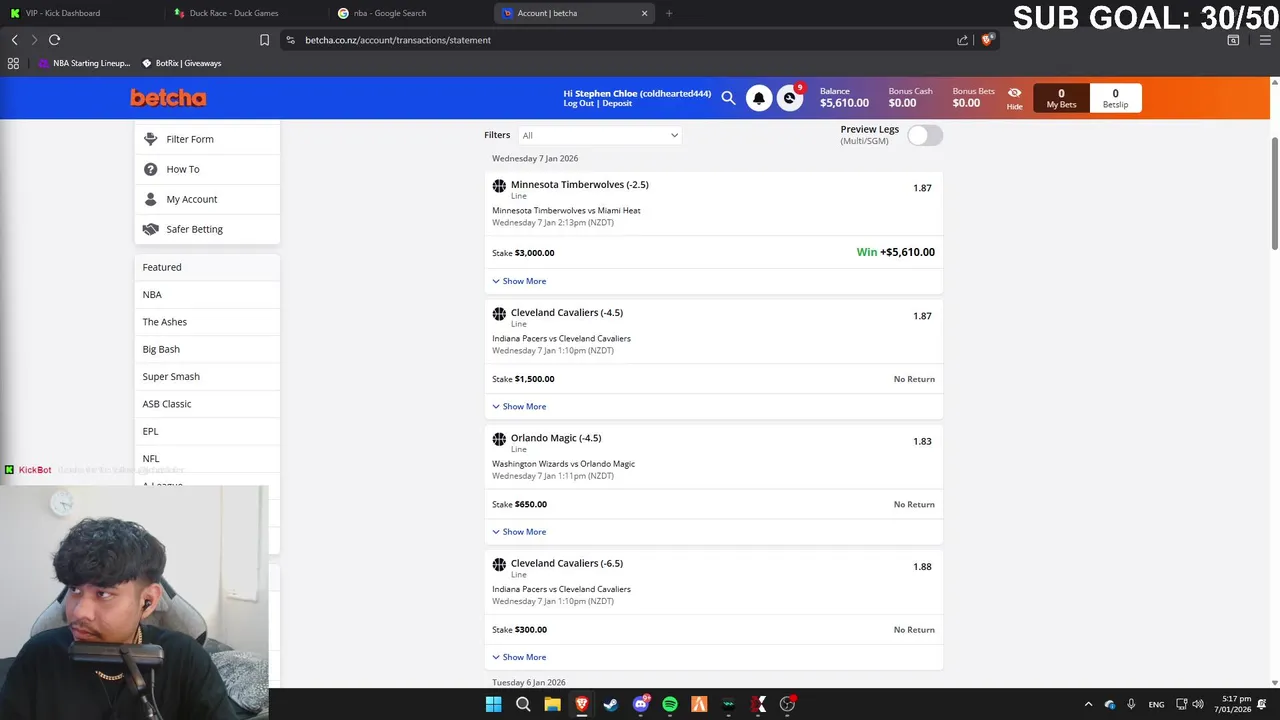The height and width of the screenshot is (720, 1280).
Task: Open Brave Shields lion icon
Action: (987, 40)
